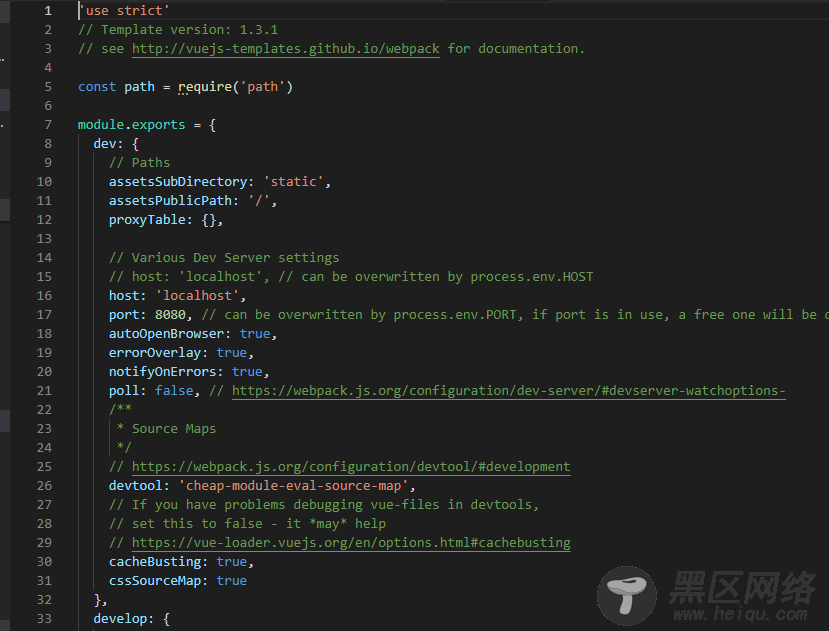
Task: Click line number 26 in the gutter
Action: 44,486
